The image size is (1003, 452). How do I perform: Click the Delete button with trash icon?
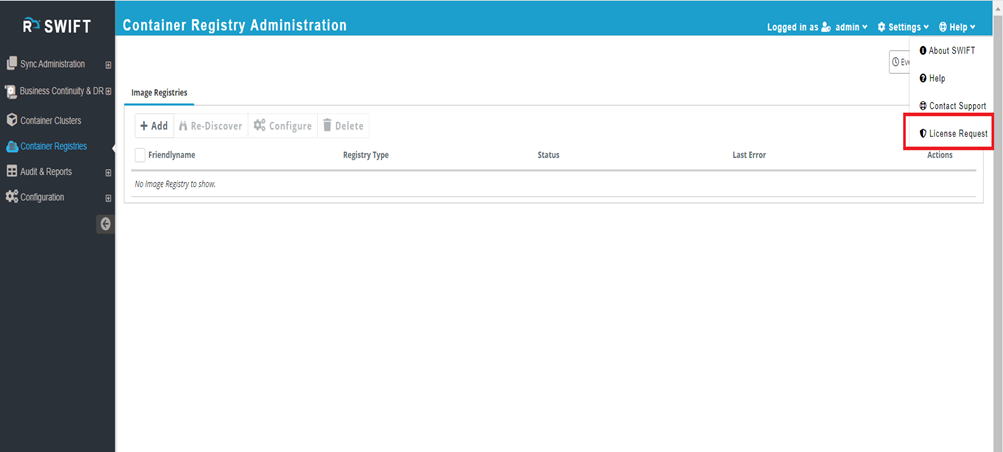[x=343, y=126]
